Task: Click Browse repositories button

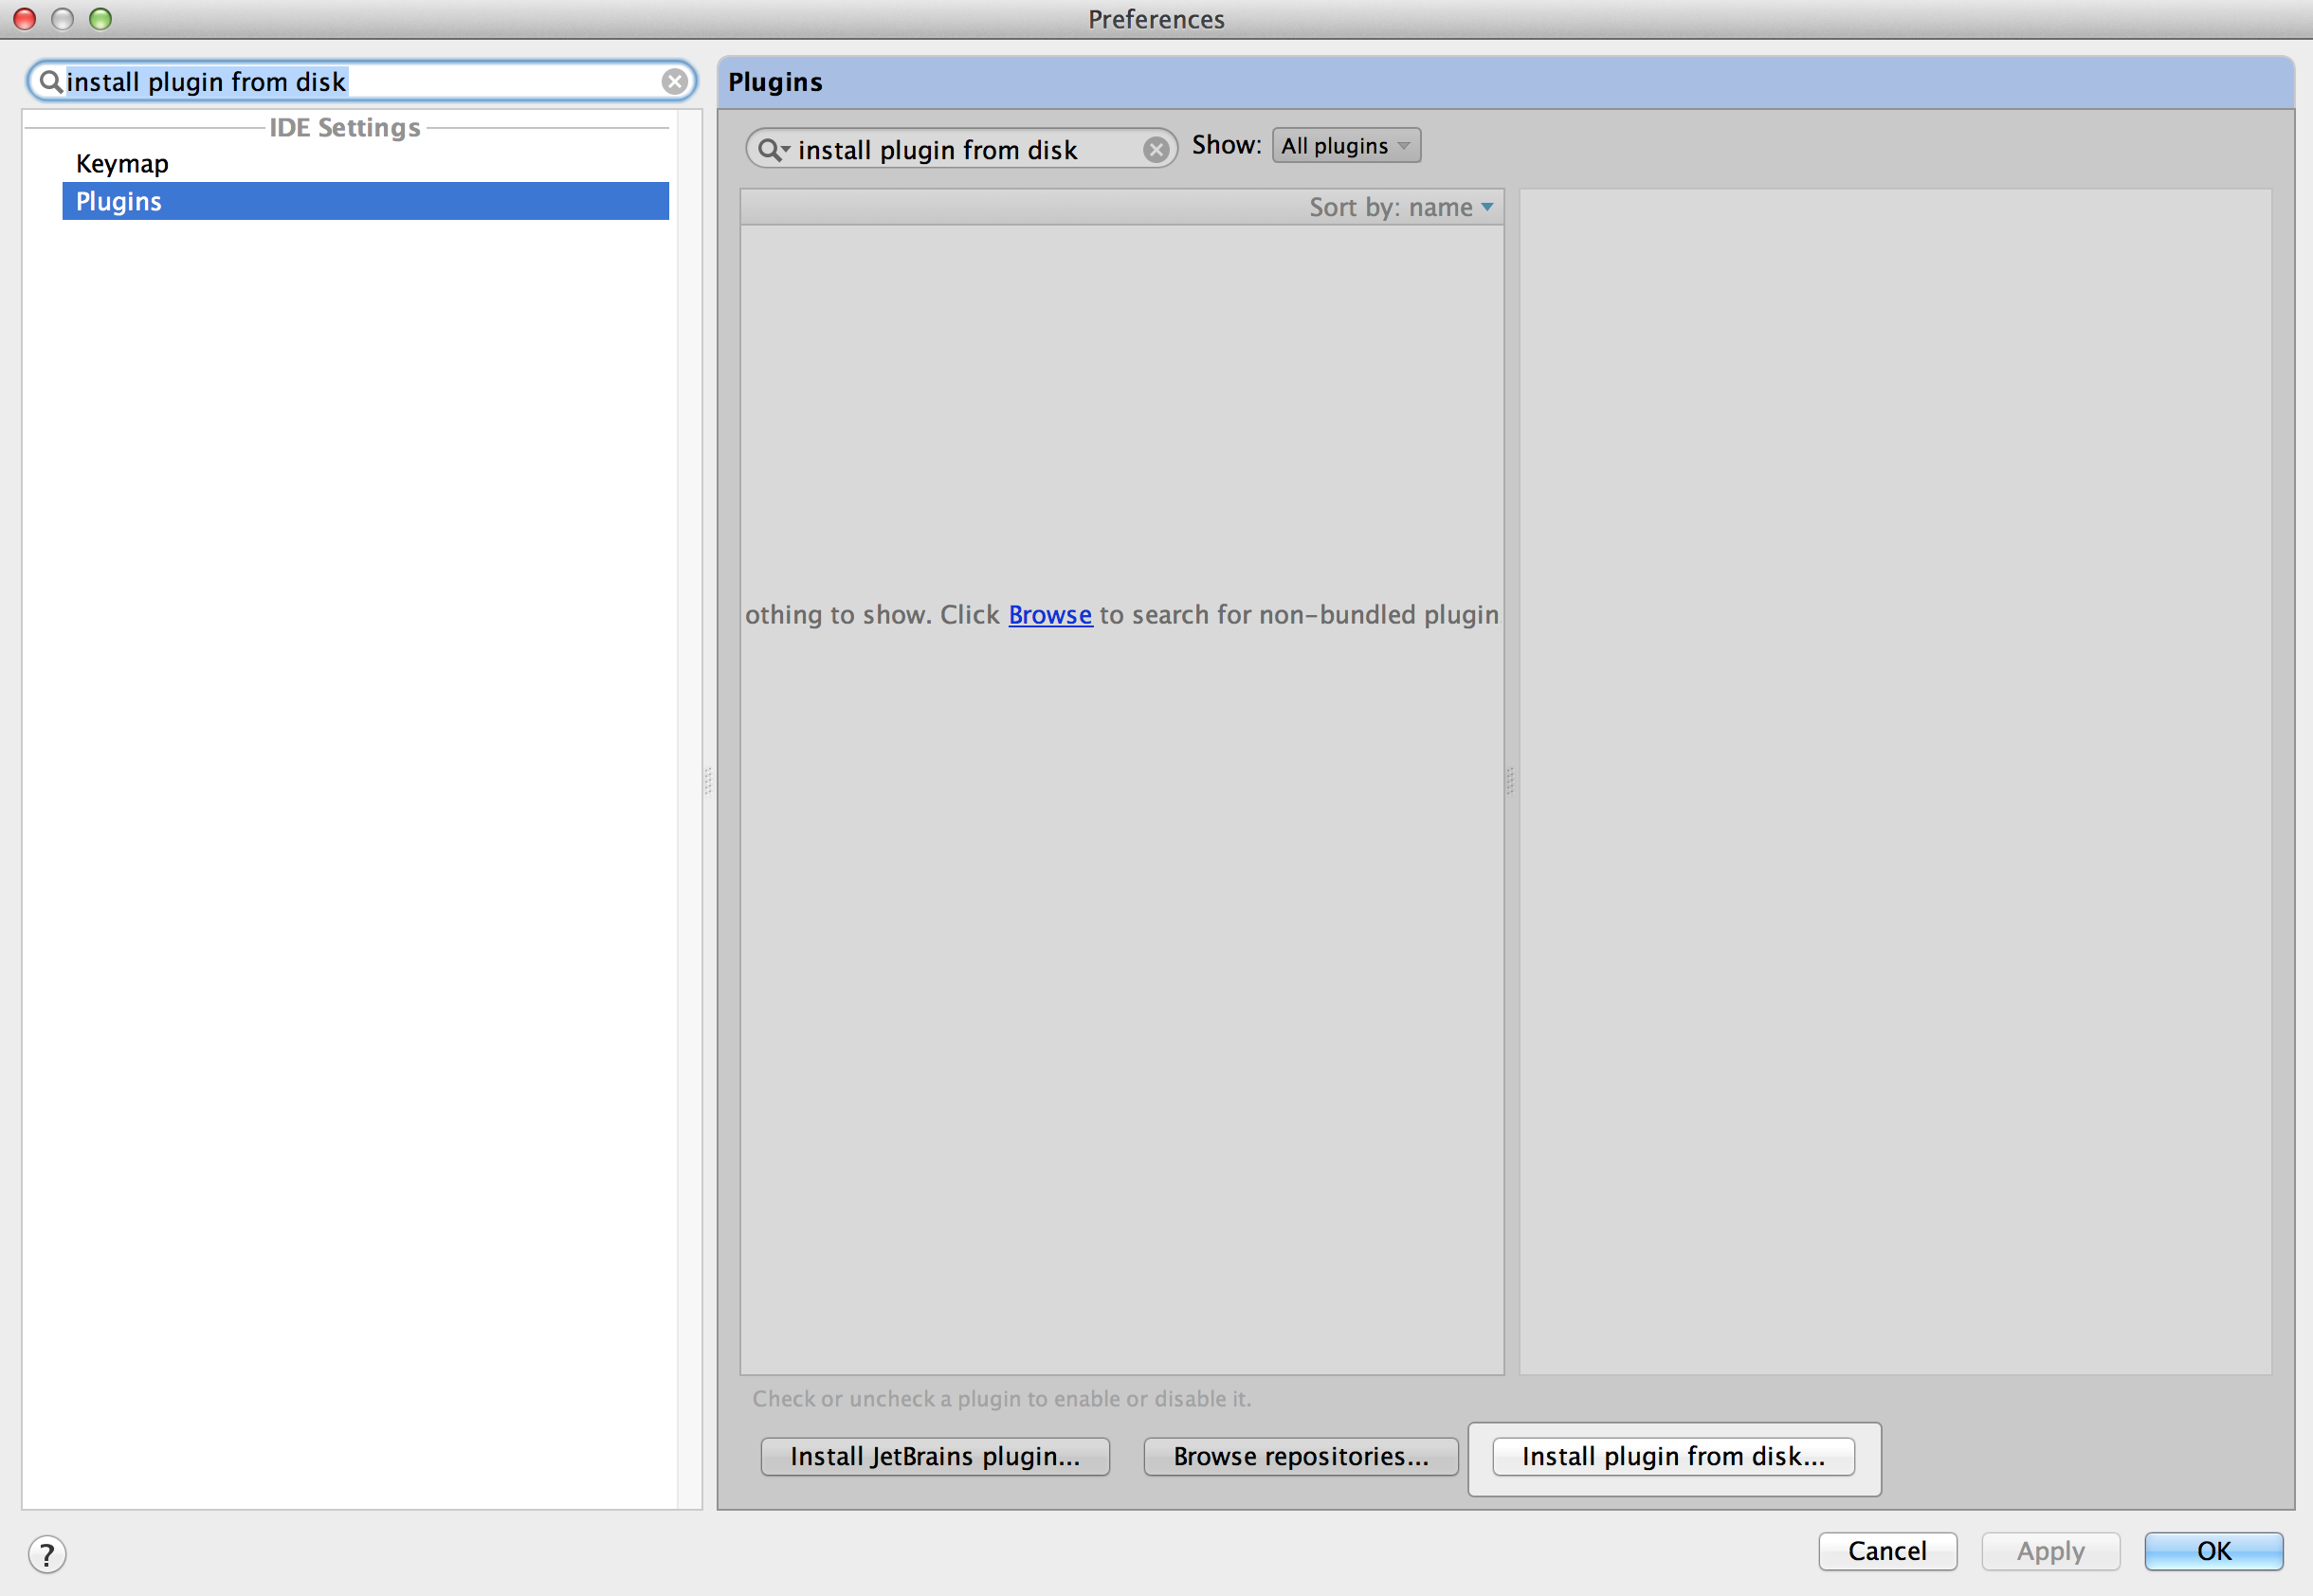Action: coord(1300,1456)
